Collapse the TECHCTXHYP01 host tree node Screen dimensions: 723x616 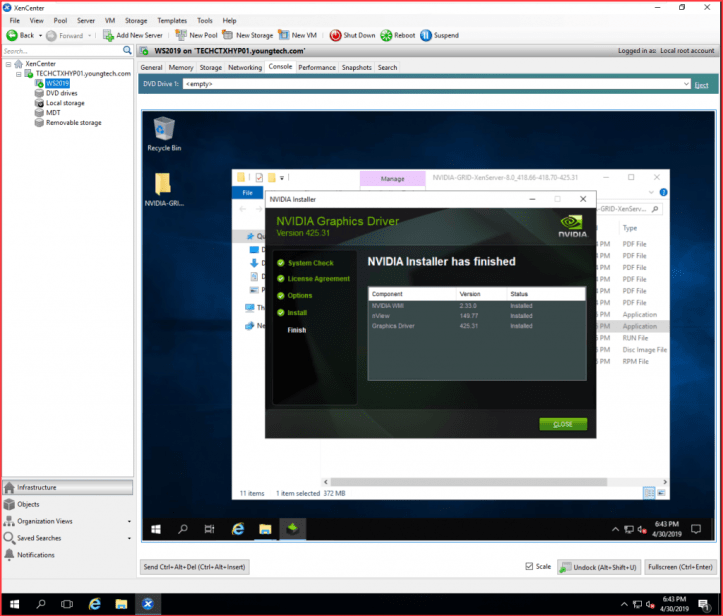(x=18, y=74)
